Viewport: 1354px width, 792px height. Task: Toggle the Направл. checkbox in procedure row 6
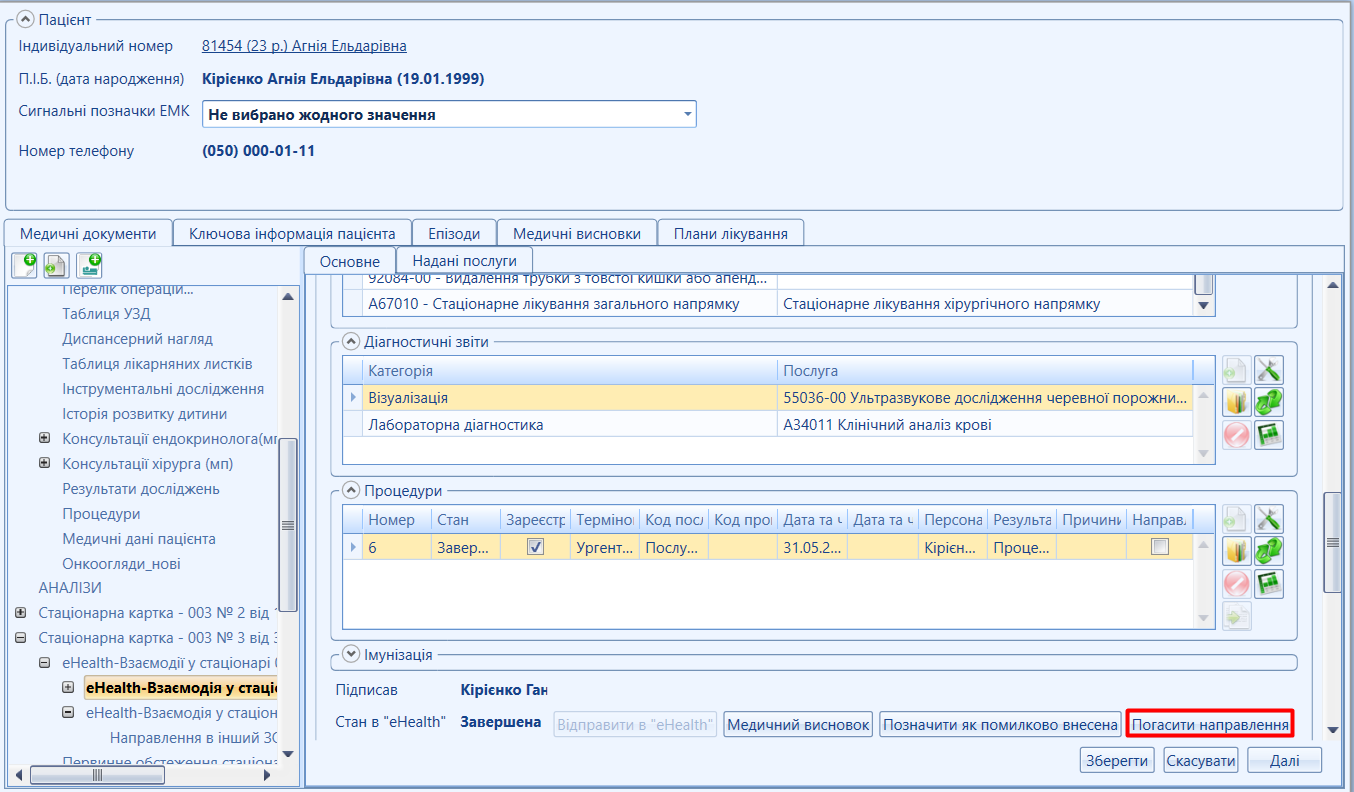click(1159, 547)
